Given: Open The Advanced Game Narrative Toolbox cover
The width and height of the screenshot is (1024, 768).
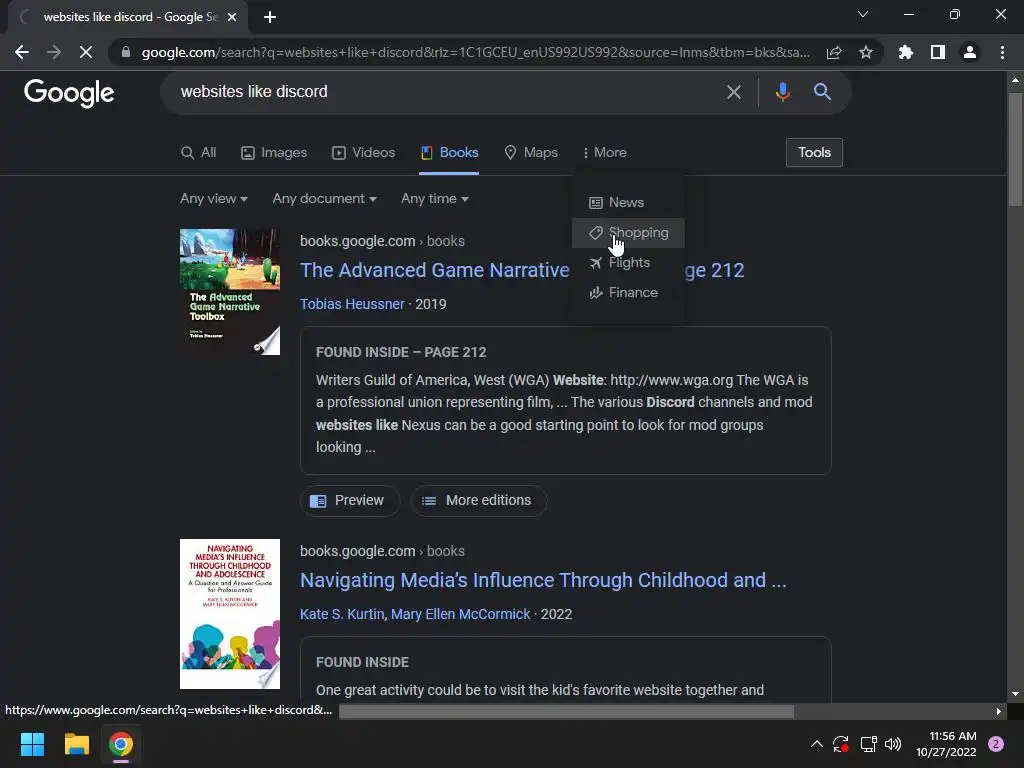Looking at the screenshot, I should click(x=230, y=292).
